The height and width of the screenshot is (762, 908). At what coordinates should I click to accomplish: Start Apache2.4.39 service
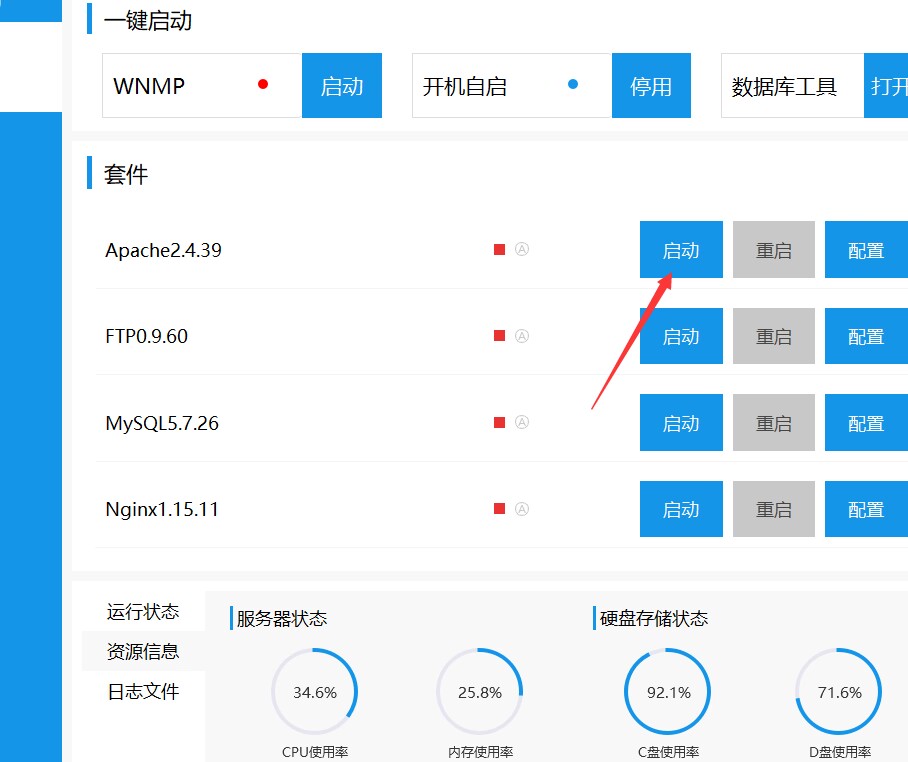pyautogui.click(x=681, y=250)
